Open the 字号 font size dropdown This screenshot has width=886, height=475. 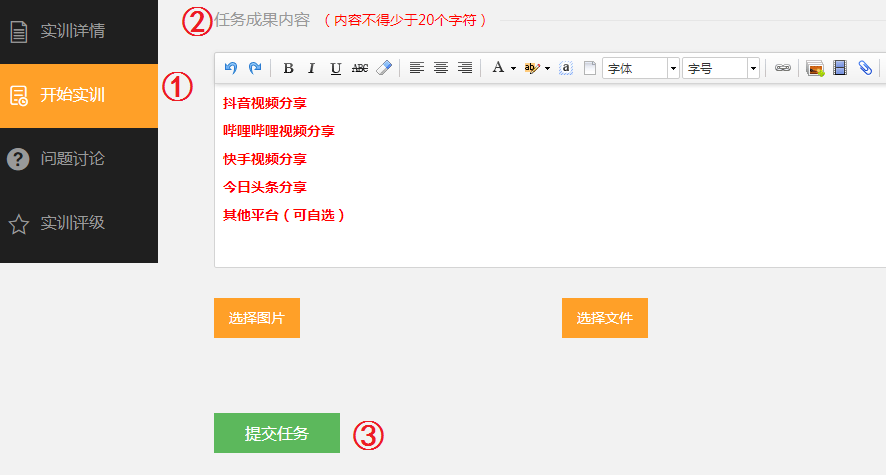coord(753,68)
